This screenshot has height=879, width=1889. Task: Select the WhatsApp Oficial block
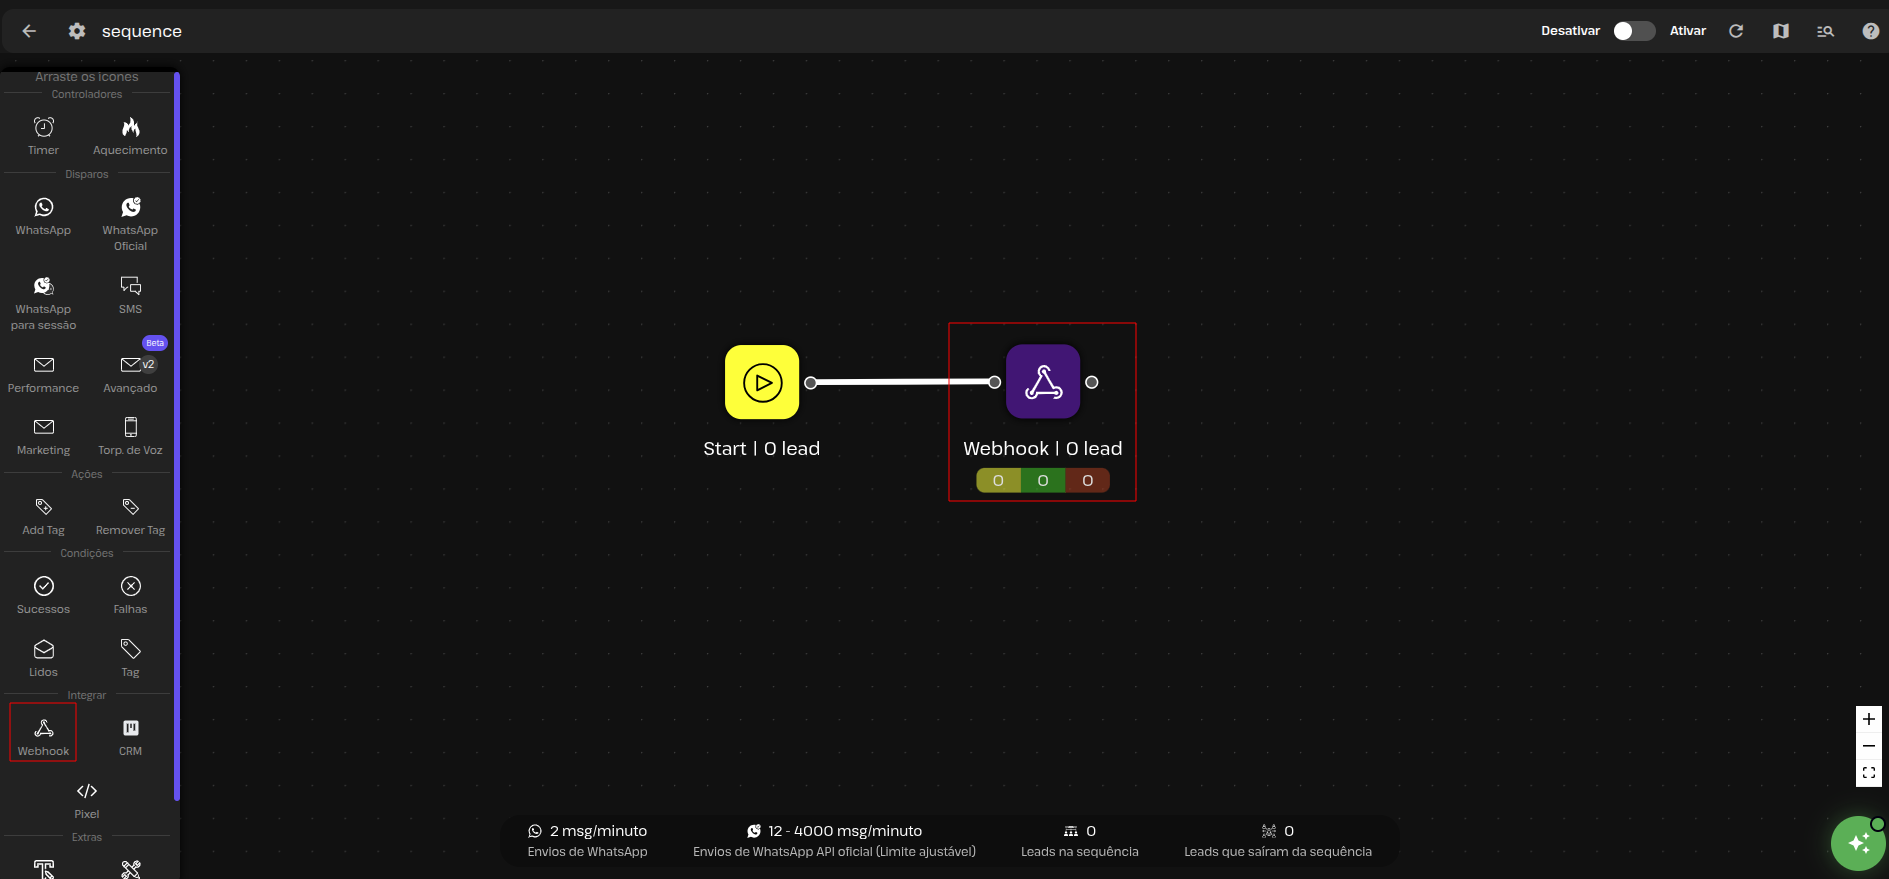[130, 208]
